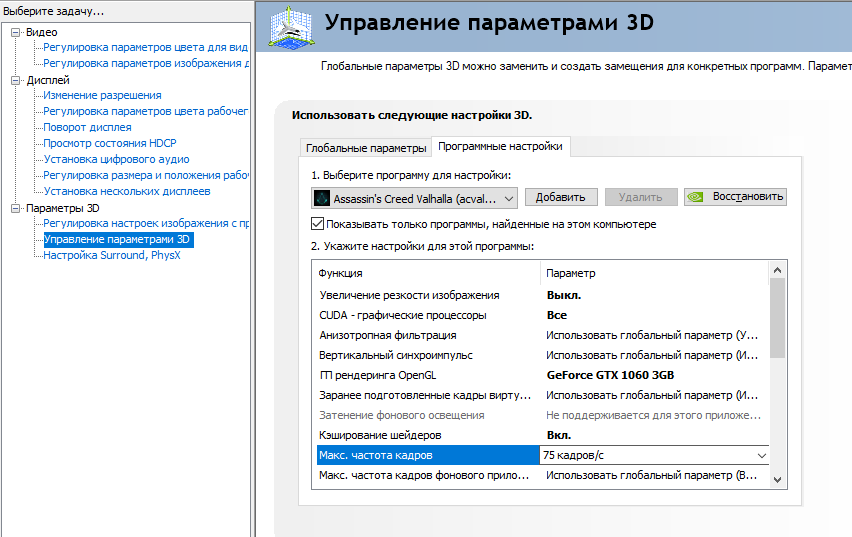Click the settings list scrollbar thumb
The image size is (852, 537).
tap(777, 318)
